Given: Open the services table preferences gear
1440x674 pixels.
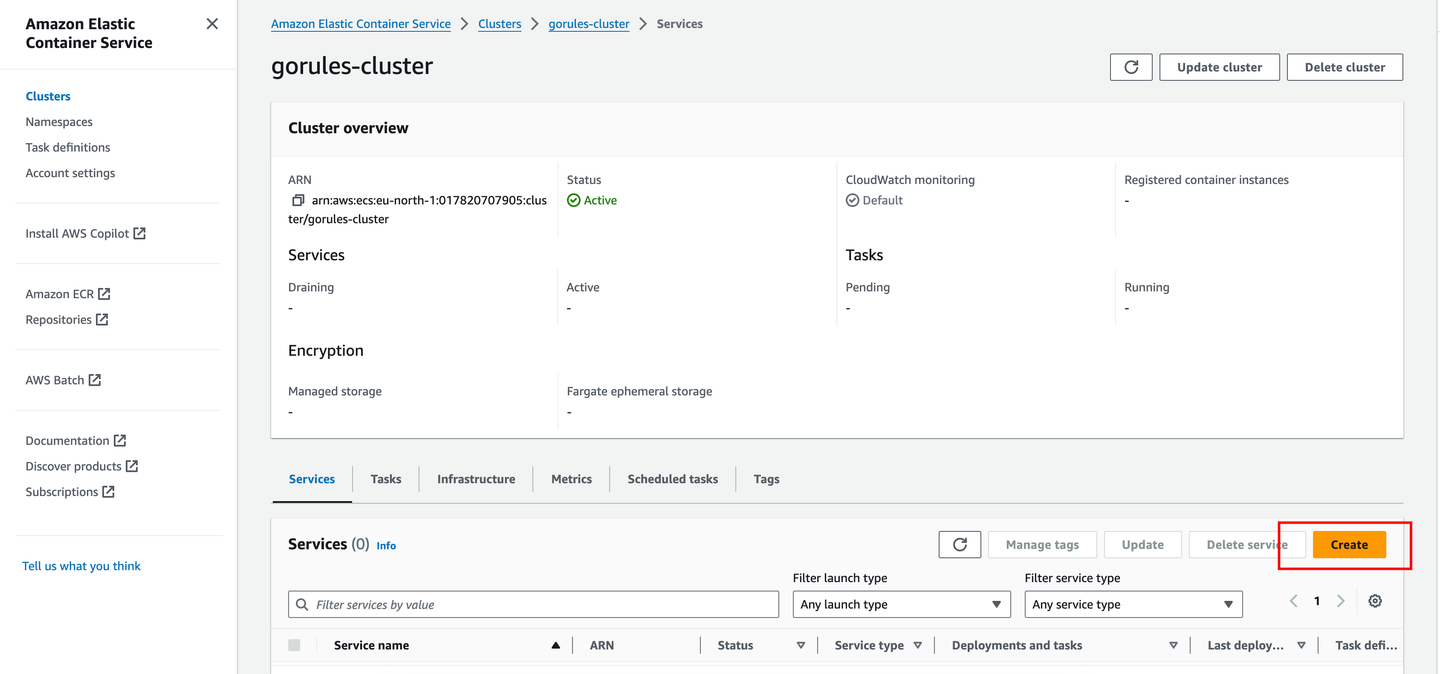Looking at the screenshot, I should tap(1375, 601).
